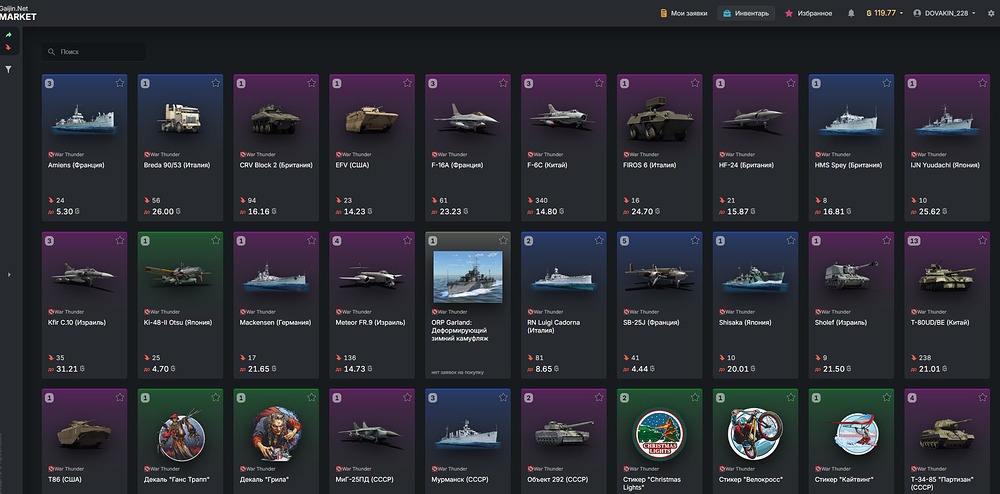Open the Breda 90/53 truck thumbnail

[180, 119]
